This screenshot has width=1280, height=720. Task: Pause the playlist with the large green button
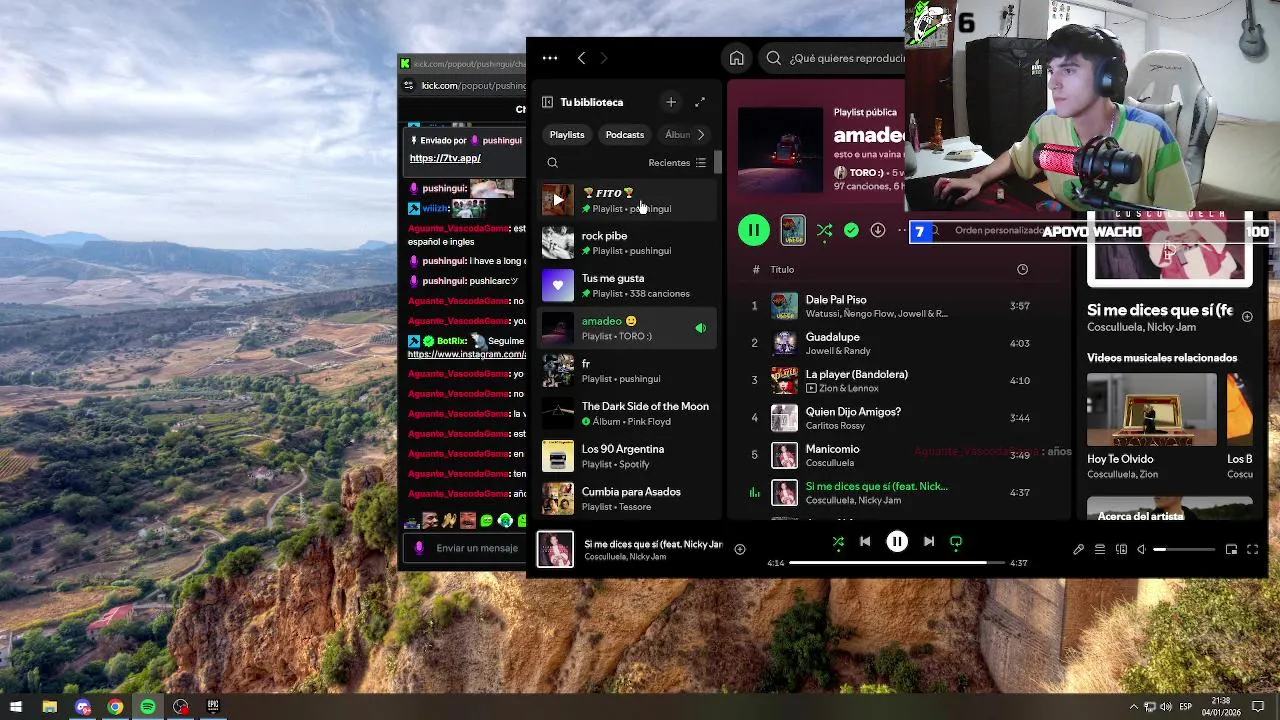coord(754,230)
